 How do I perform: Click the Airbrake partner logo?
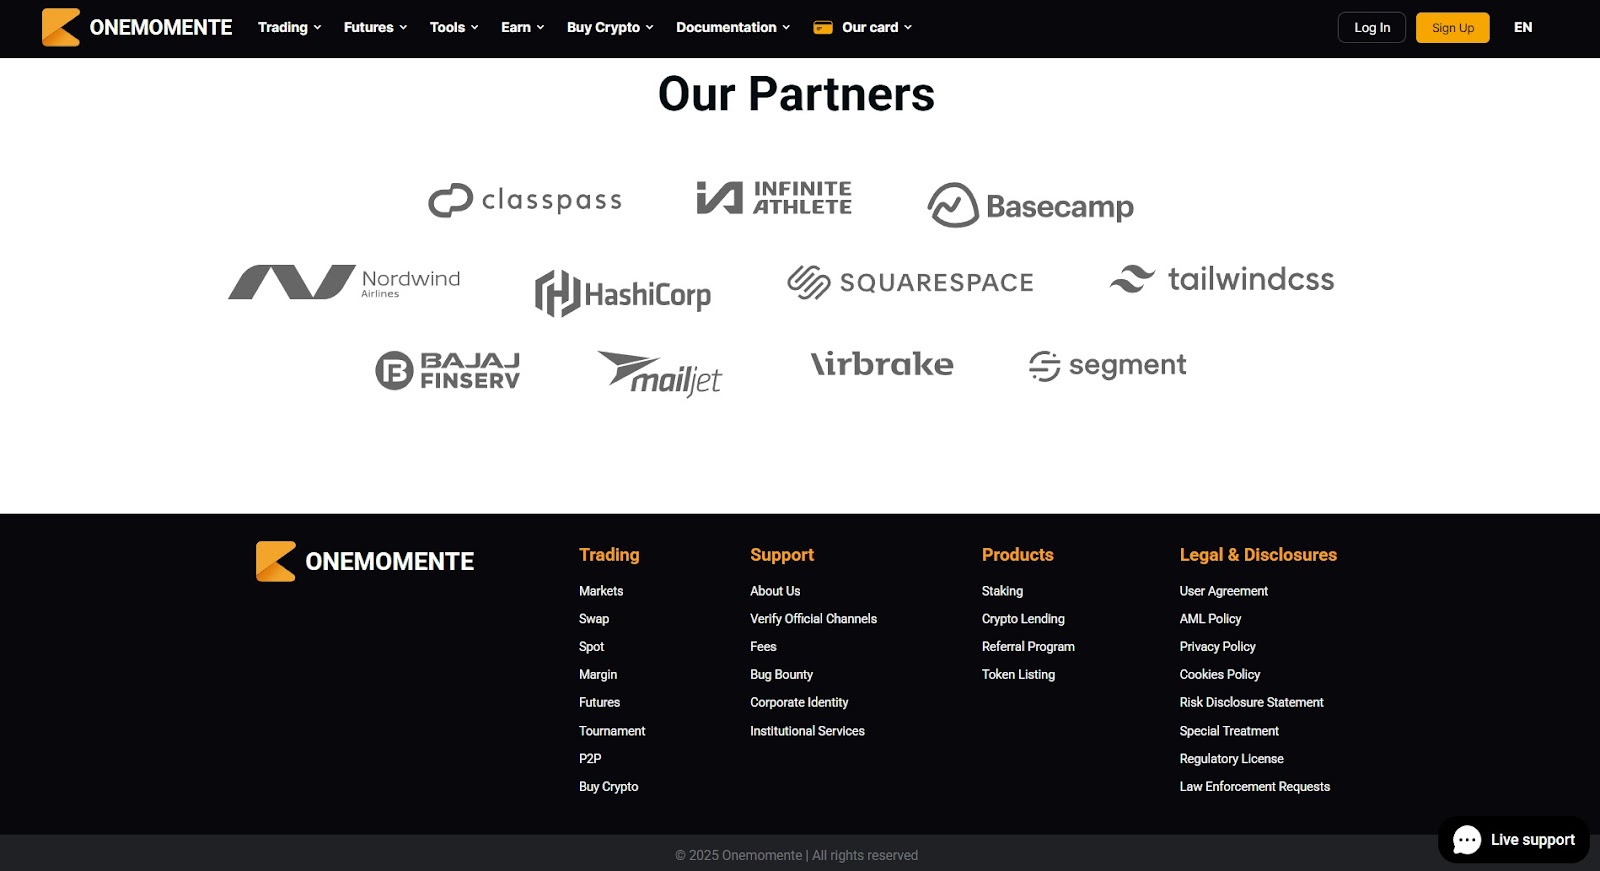(x=882, y=364)
